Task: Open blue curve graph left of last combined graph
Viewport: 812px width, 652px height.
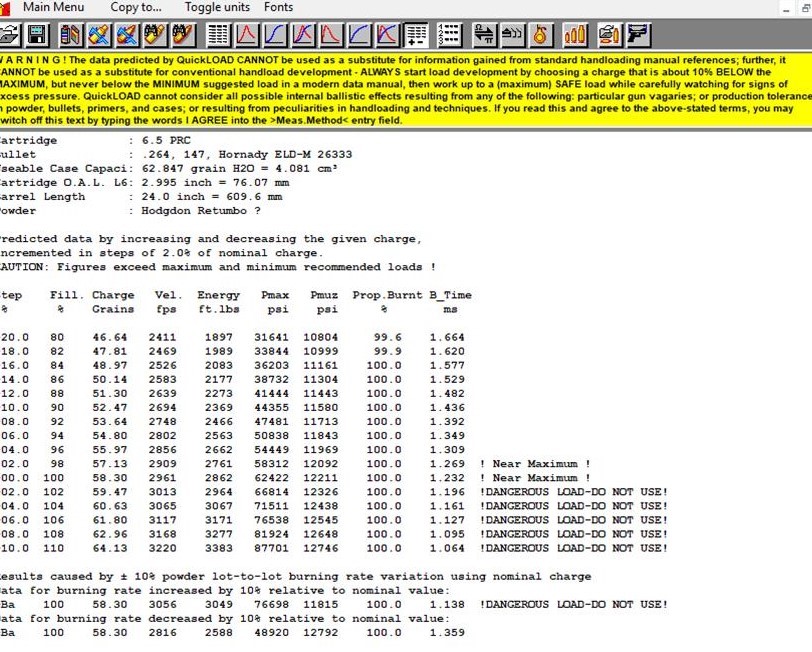Action: [359, 35]
